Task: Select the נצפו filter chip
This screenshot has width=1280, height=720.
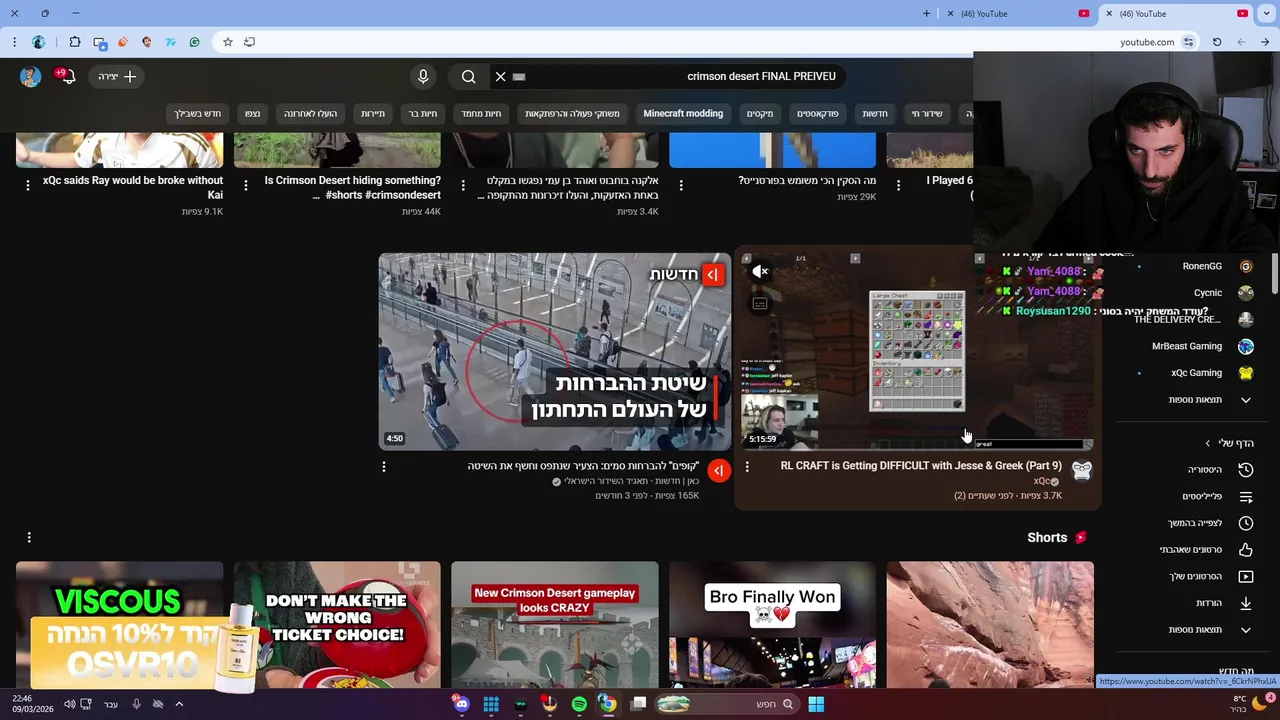Action: 253,114
